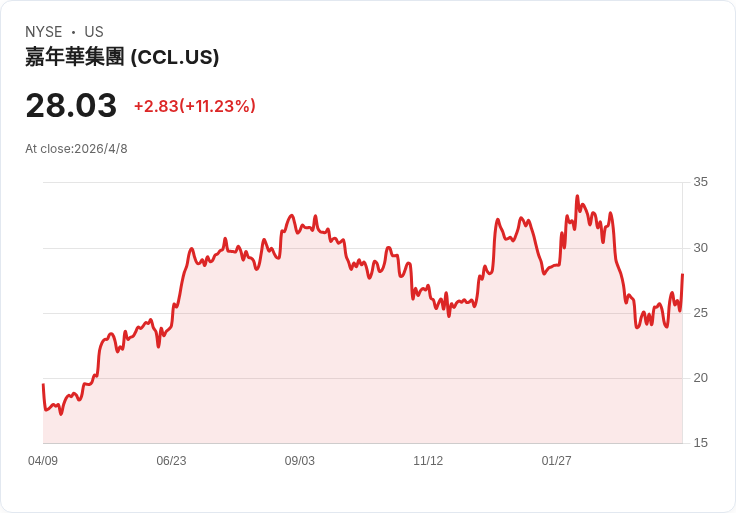Screen dimensions: 736x513
Task: Click the 30 price axis label
Action: point(700,248)
